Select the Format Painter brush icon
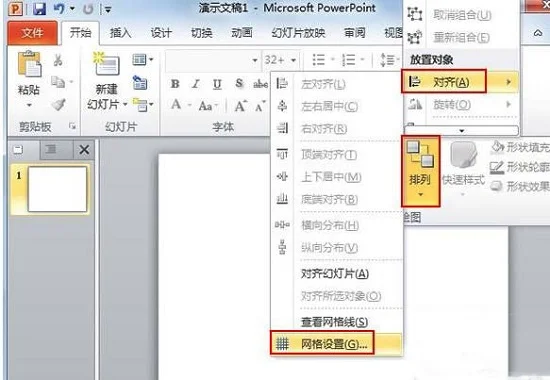Screen dimensions: 550x380 click(x=58, y=105)
